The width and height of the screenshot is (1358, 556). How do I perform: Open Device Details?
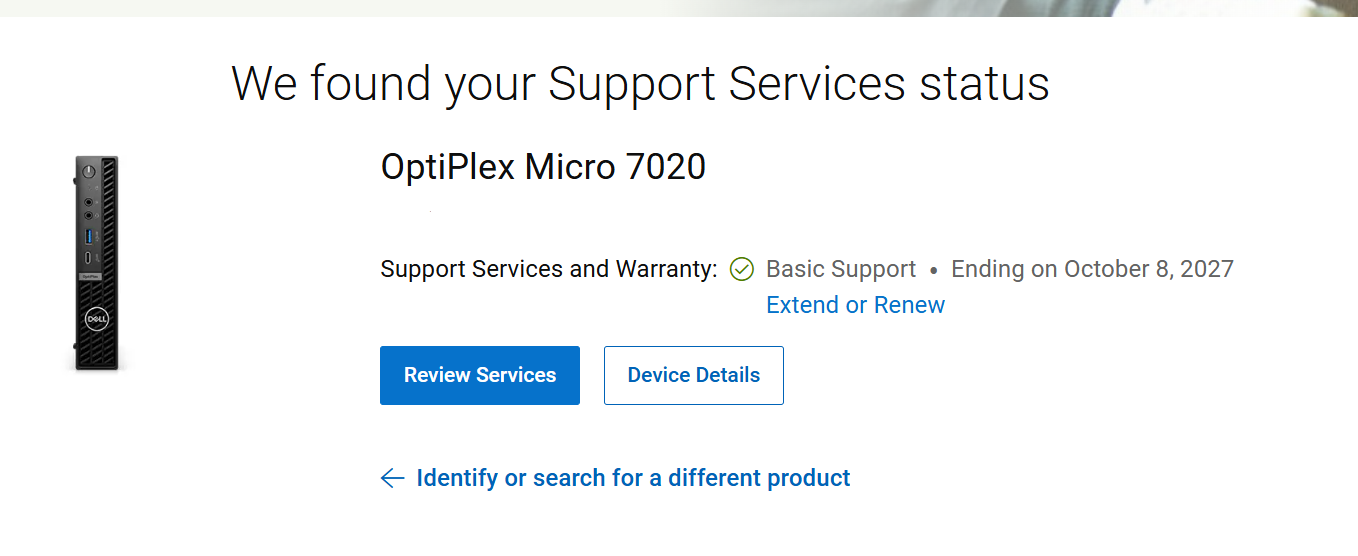tap(694, 375)
